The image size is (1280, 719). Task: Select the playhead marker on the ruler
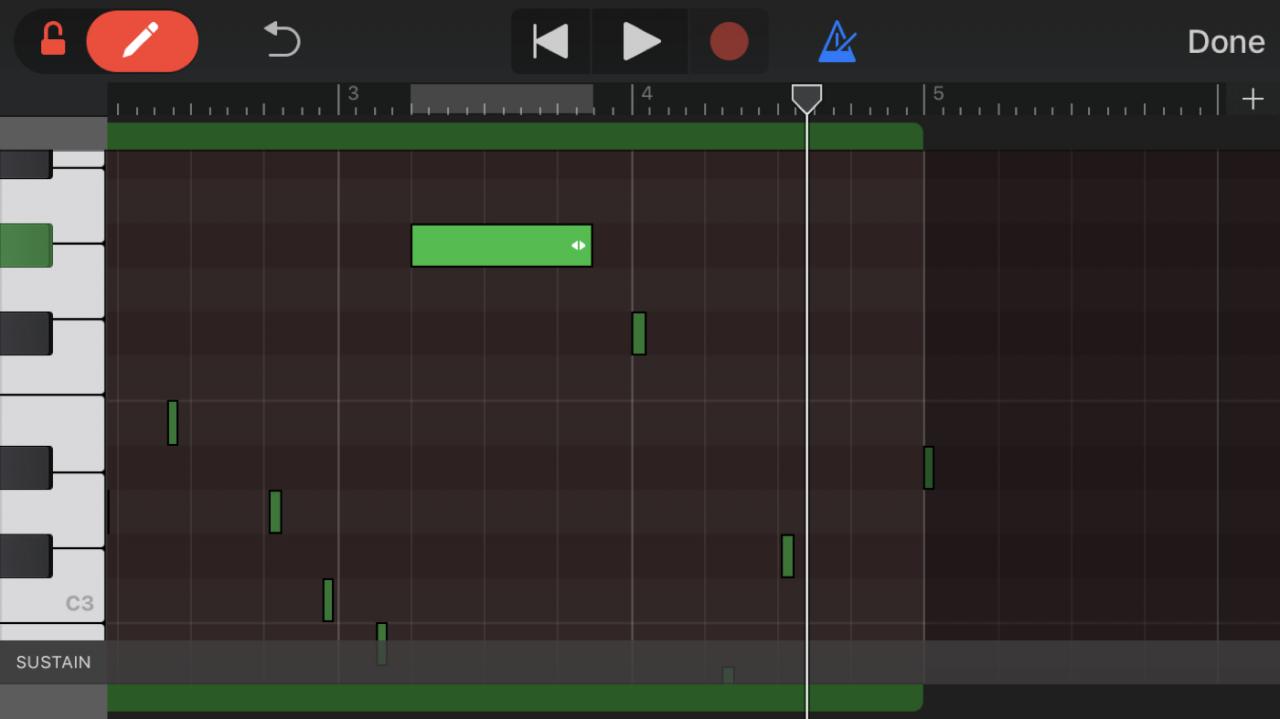807,98
